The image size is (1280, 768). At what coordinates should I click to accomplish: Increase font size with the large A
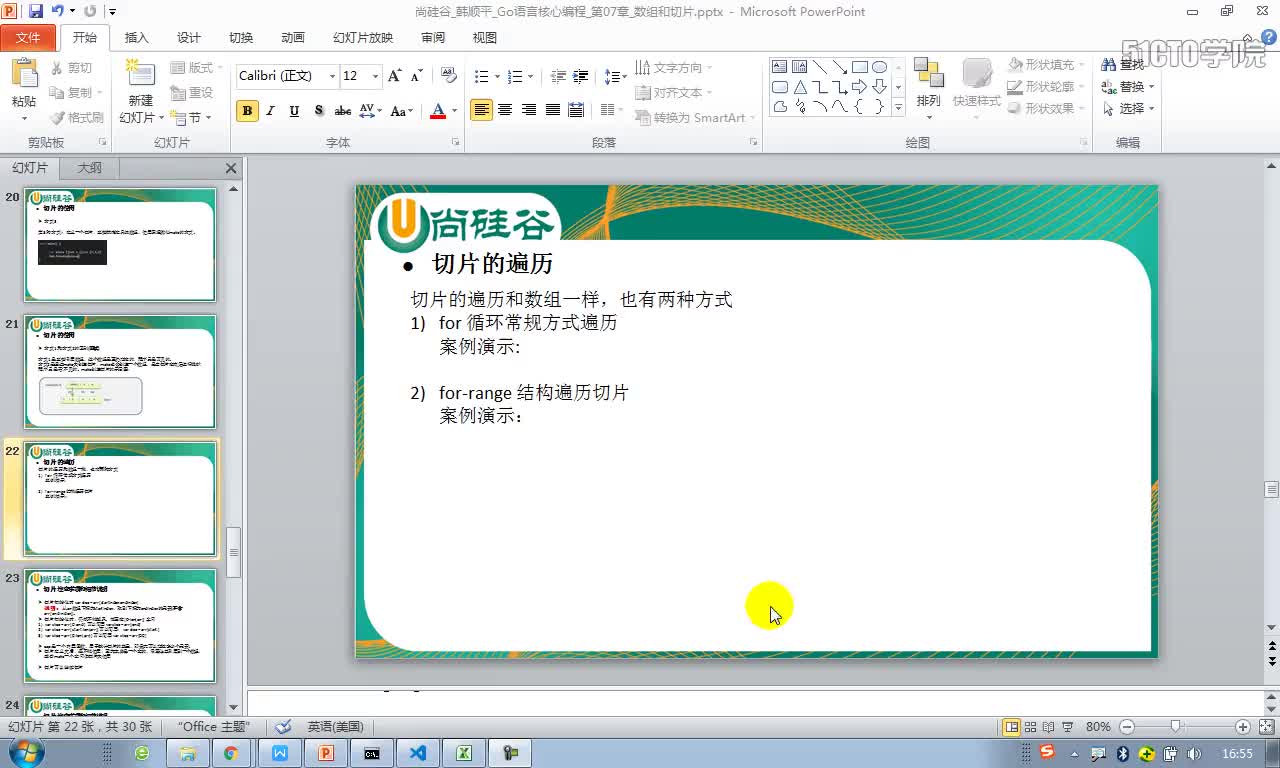[x=394, y=76]
